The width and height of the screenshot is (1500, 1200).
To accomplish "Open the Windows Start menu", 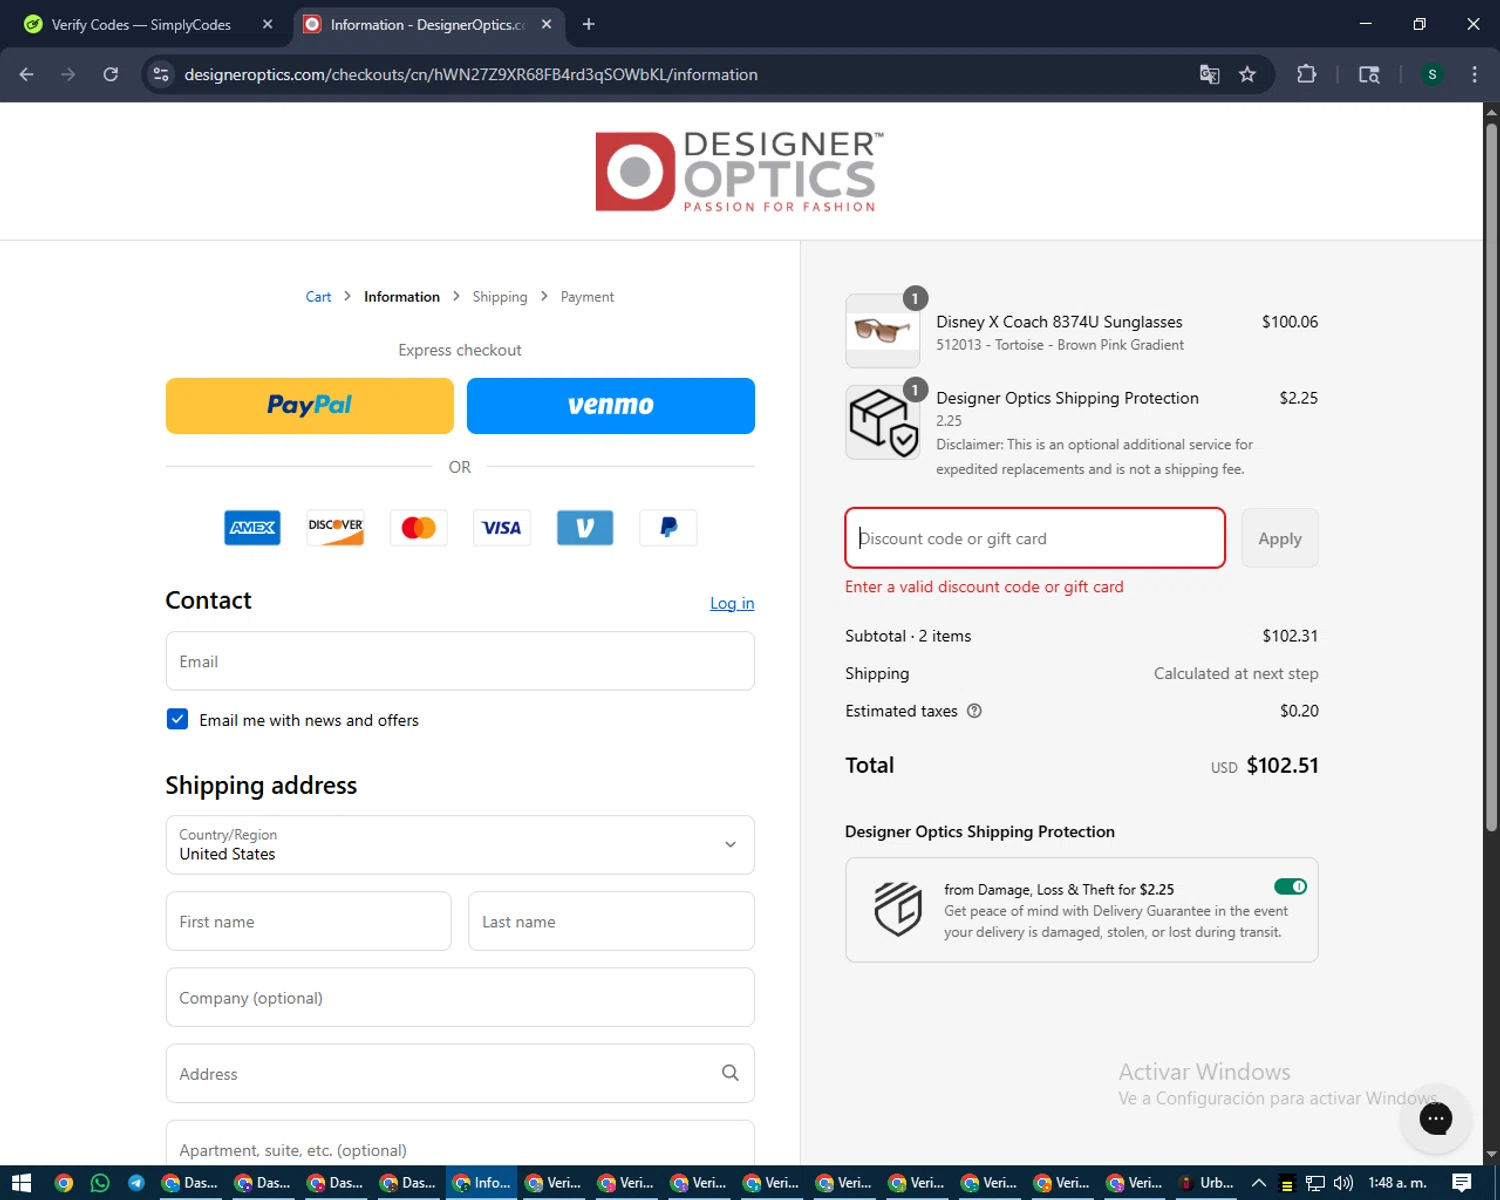I will [21, 1183].
